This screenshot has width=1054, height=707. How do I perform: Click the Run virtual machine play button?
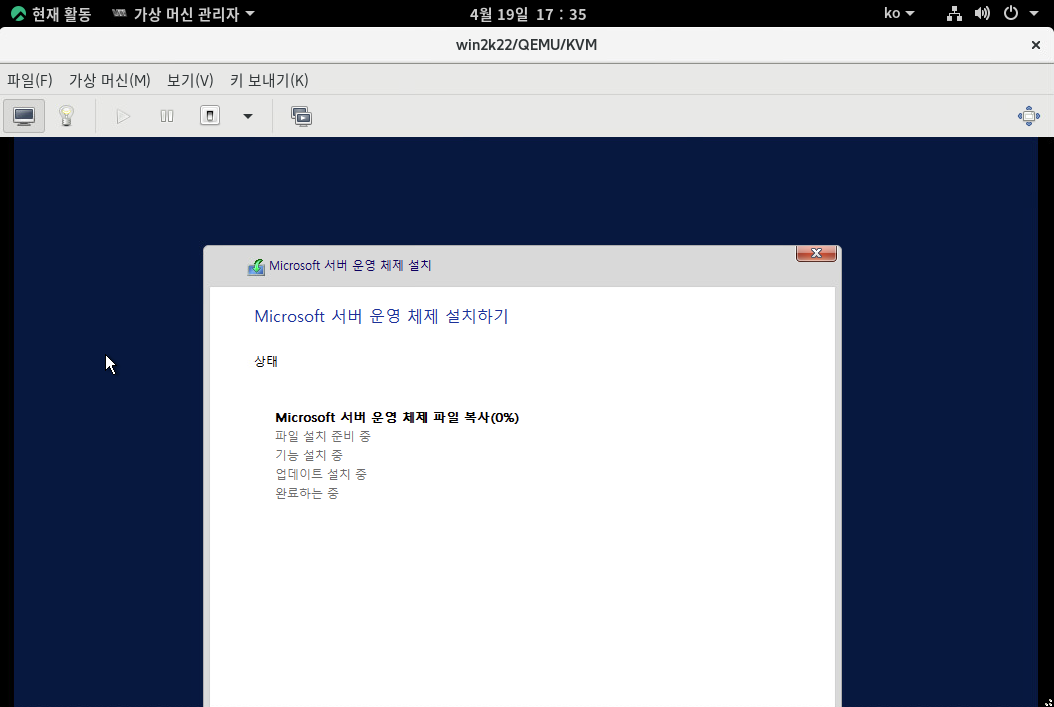click(x=123, y=116)
